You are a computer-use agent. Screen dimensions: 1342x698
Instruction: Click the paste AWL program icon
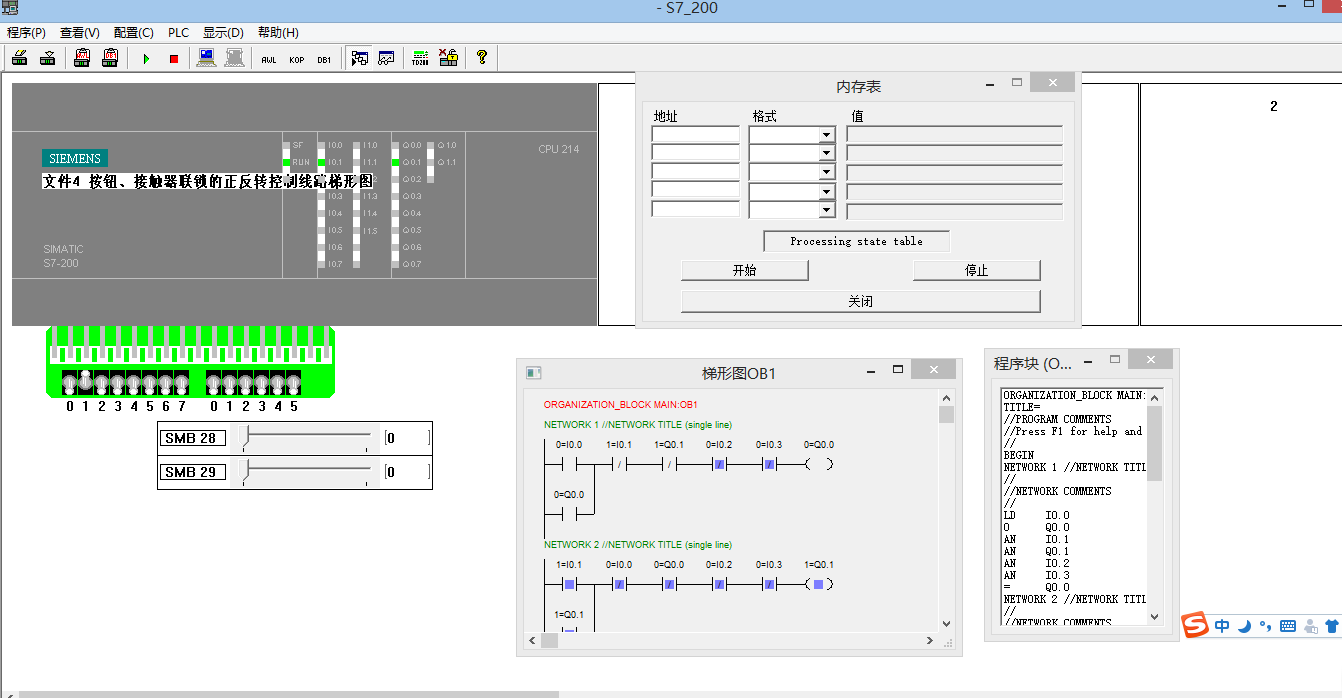coord(82,58)
